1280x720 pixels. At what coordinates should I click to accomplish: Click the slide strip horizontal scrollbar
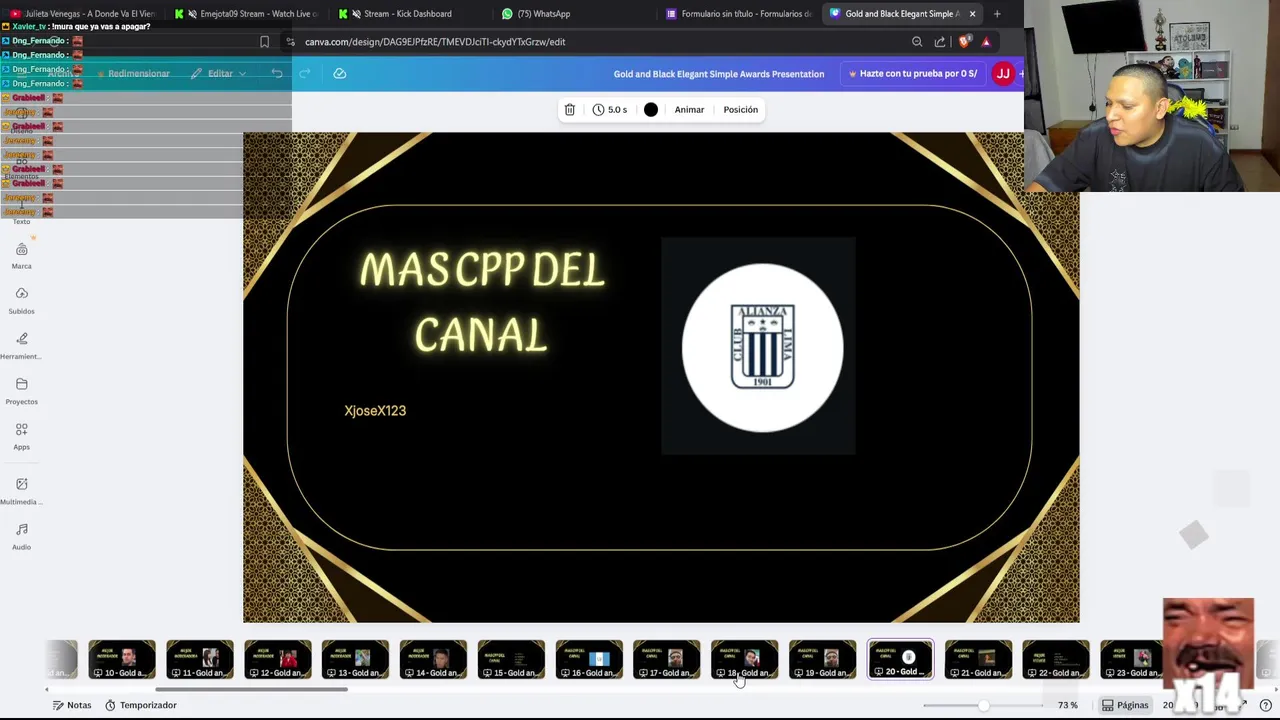point(252,689)
